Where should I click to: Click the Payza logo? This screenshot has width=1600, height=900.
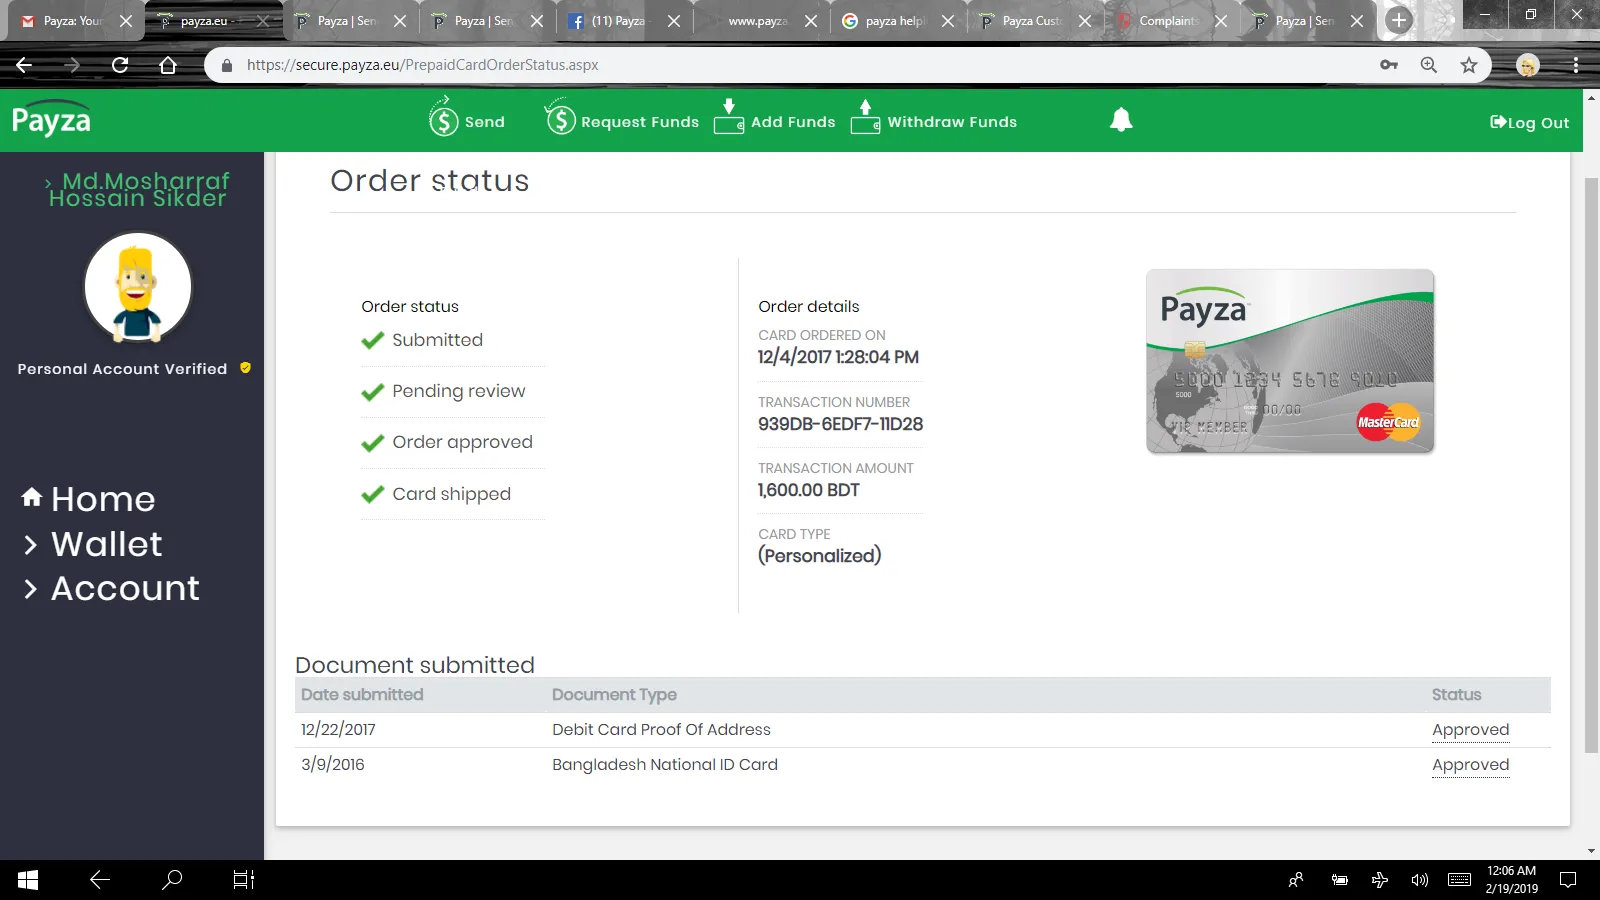[51, 120]
